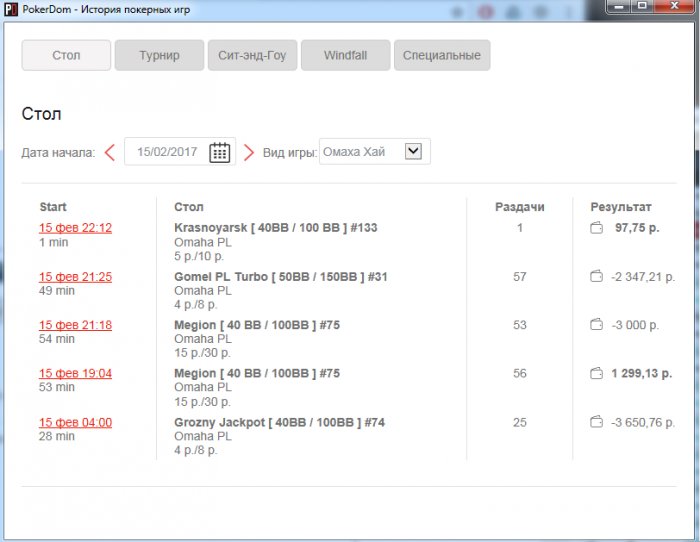The width and height of the screenshot is (700, 542).
Task: Go to previous date with left arrow
Action: [110, 152]
